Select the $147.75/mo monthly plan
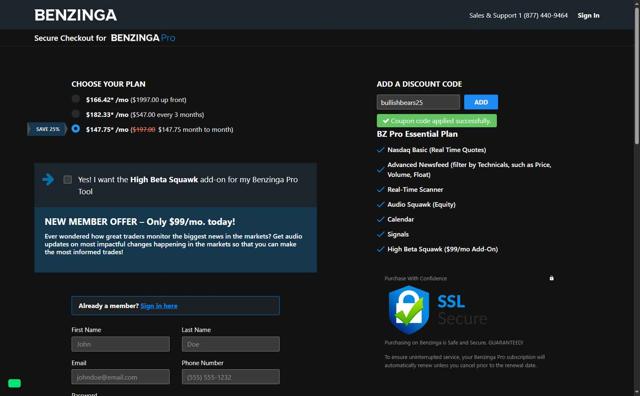The height and width of the screenshot is (396, 640). 76,129
